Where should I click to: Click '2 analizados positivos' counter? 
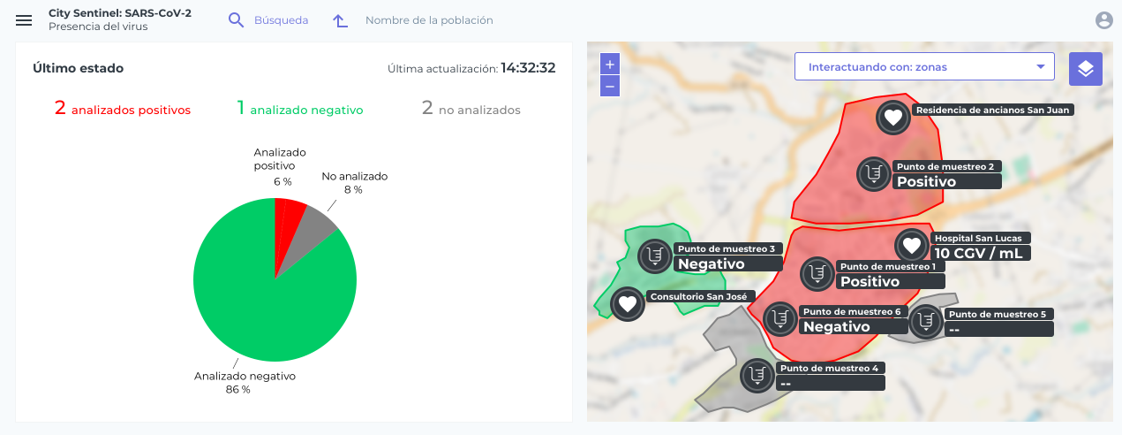coord(122,109)
